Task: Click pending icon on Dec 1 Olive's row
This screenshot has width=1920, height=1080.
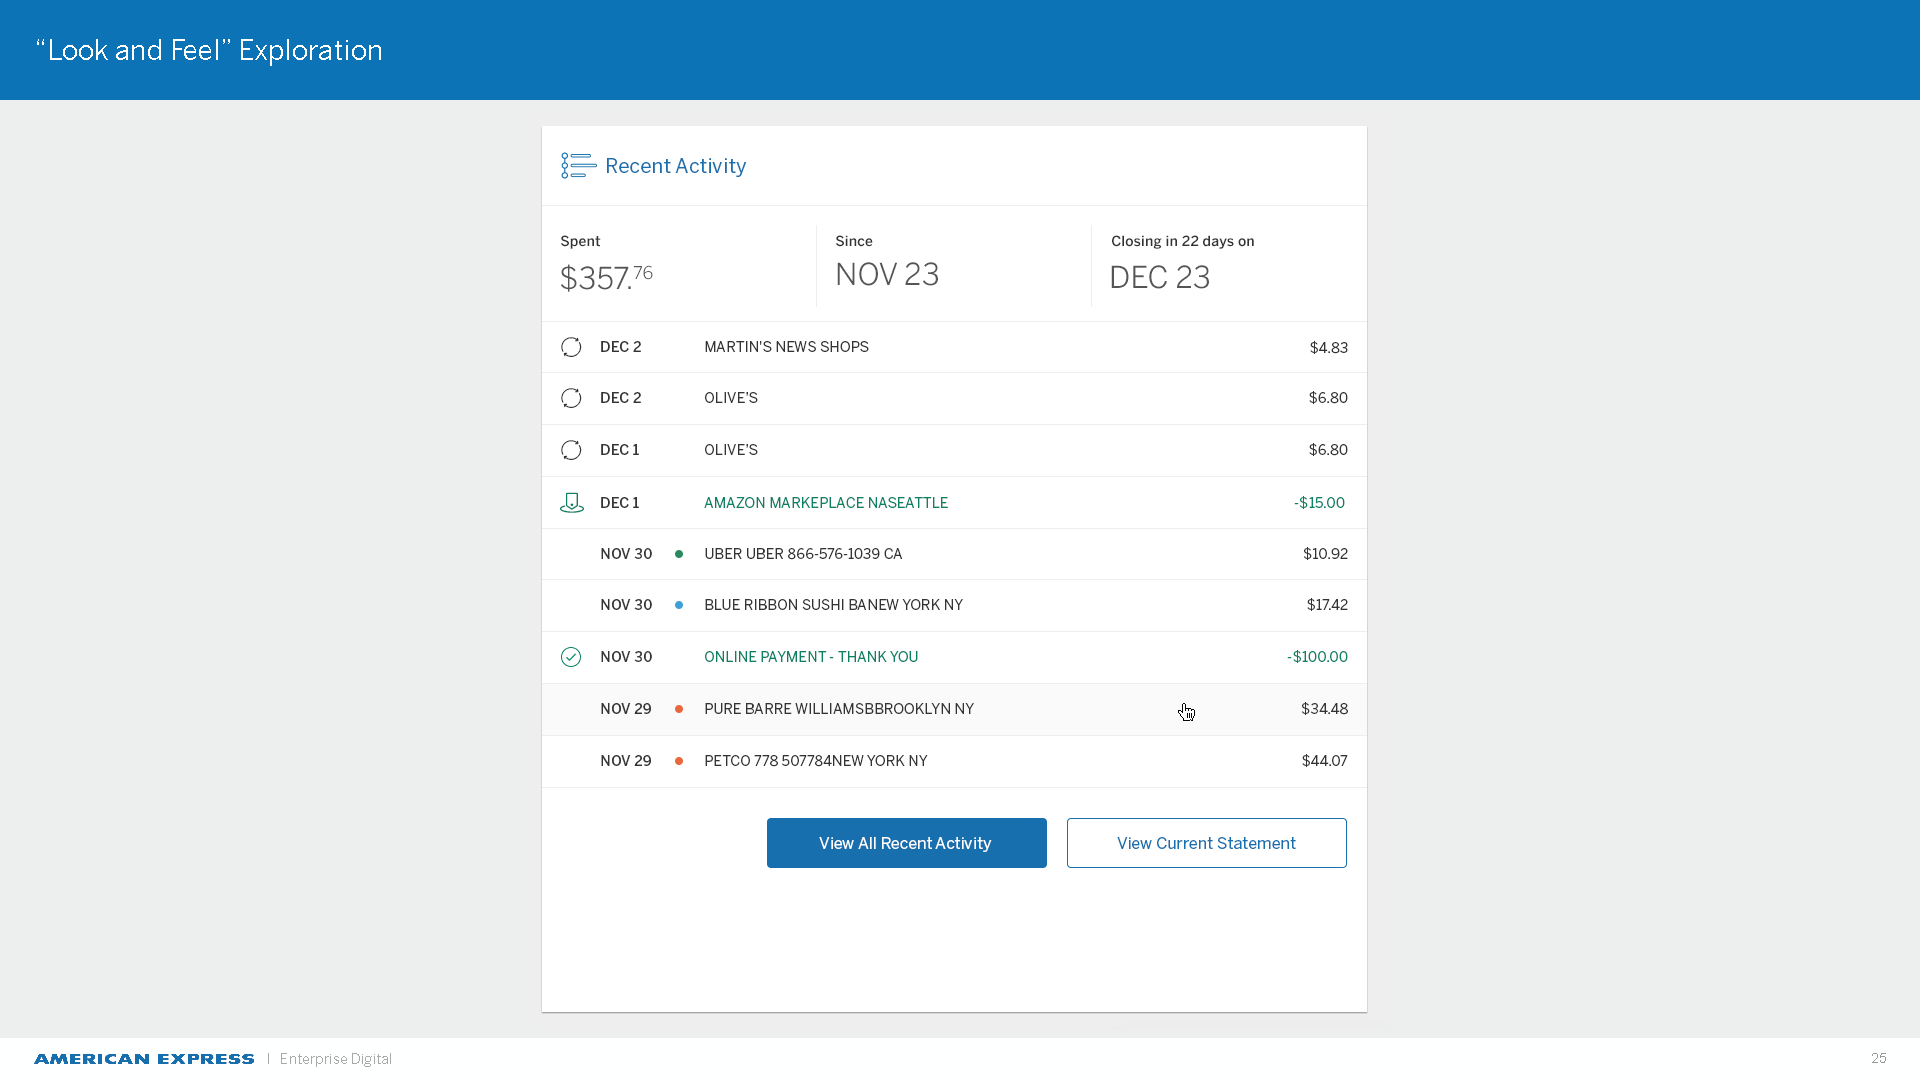Action: (571, 450)
